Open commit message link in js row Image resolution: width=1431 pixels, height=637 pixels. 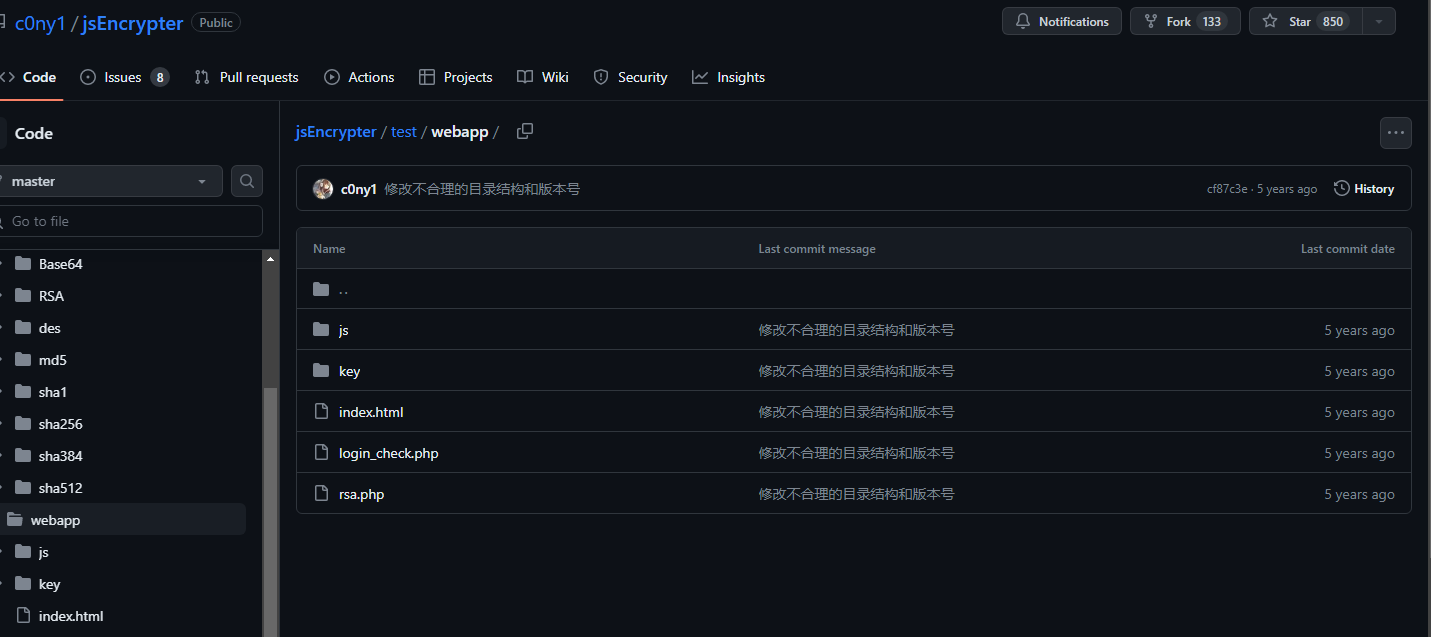point(856,330)
